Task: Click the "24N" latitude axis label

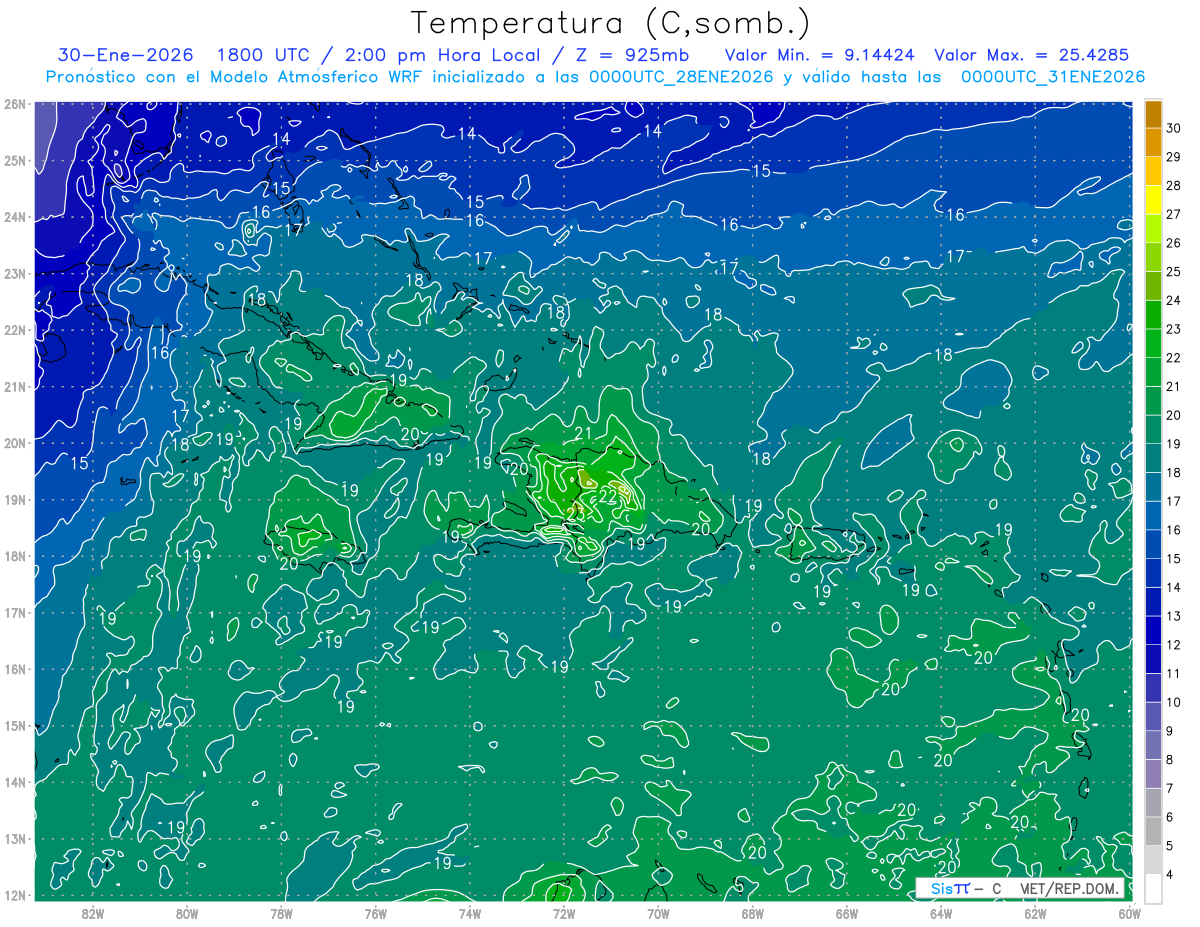Action: (x=14, y=217)
